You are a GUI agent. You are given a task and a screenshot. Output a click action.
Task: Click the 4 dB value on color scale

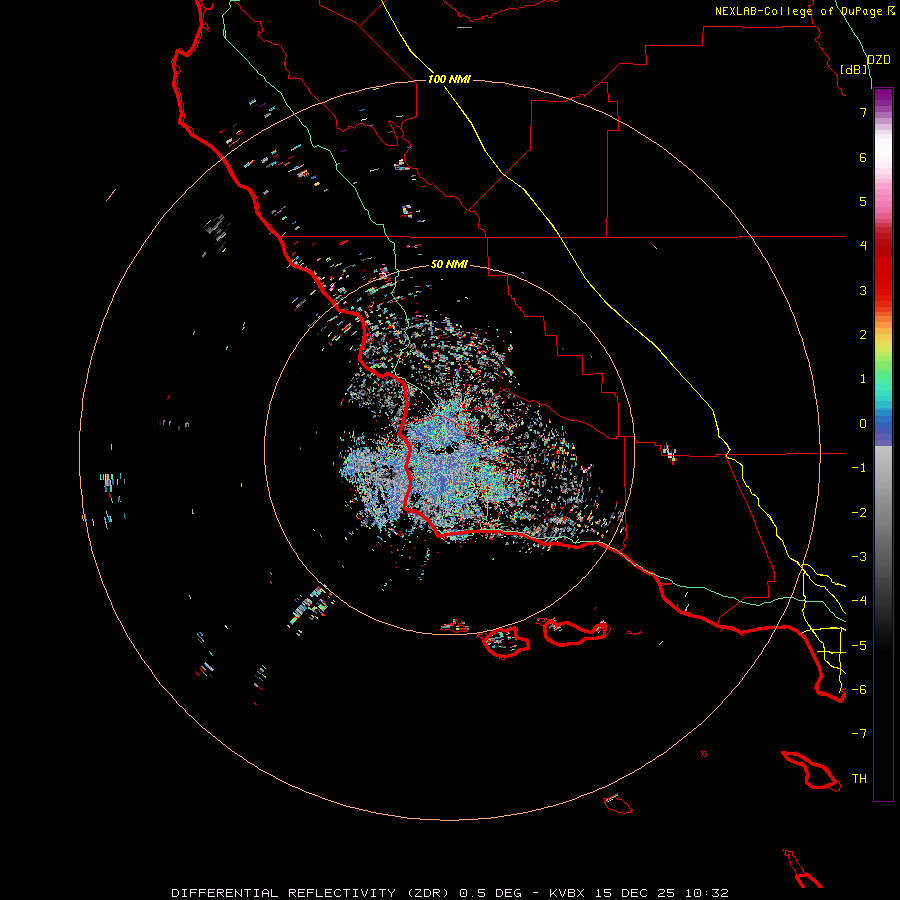click(863, 246)
